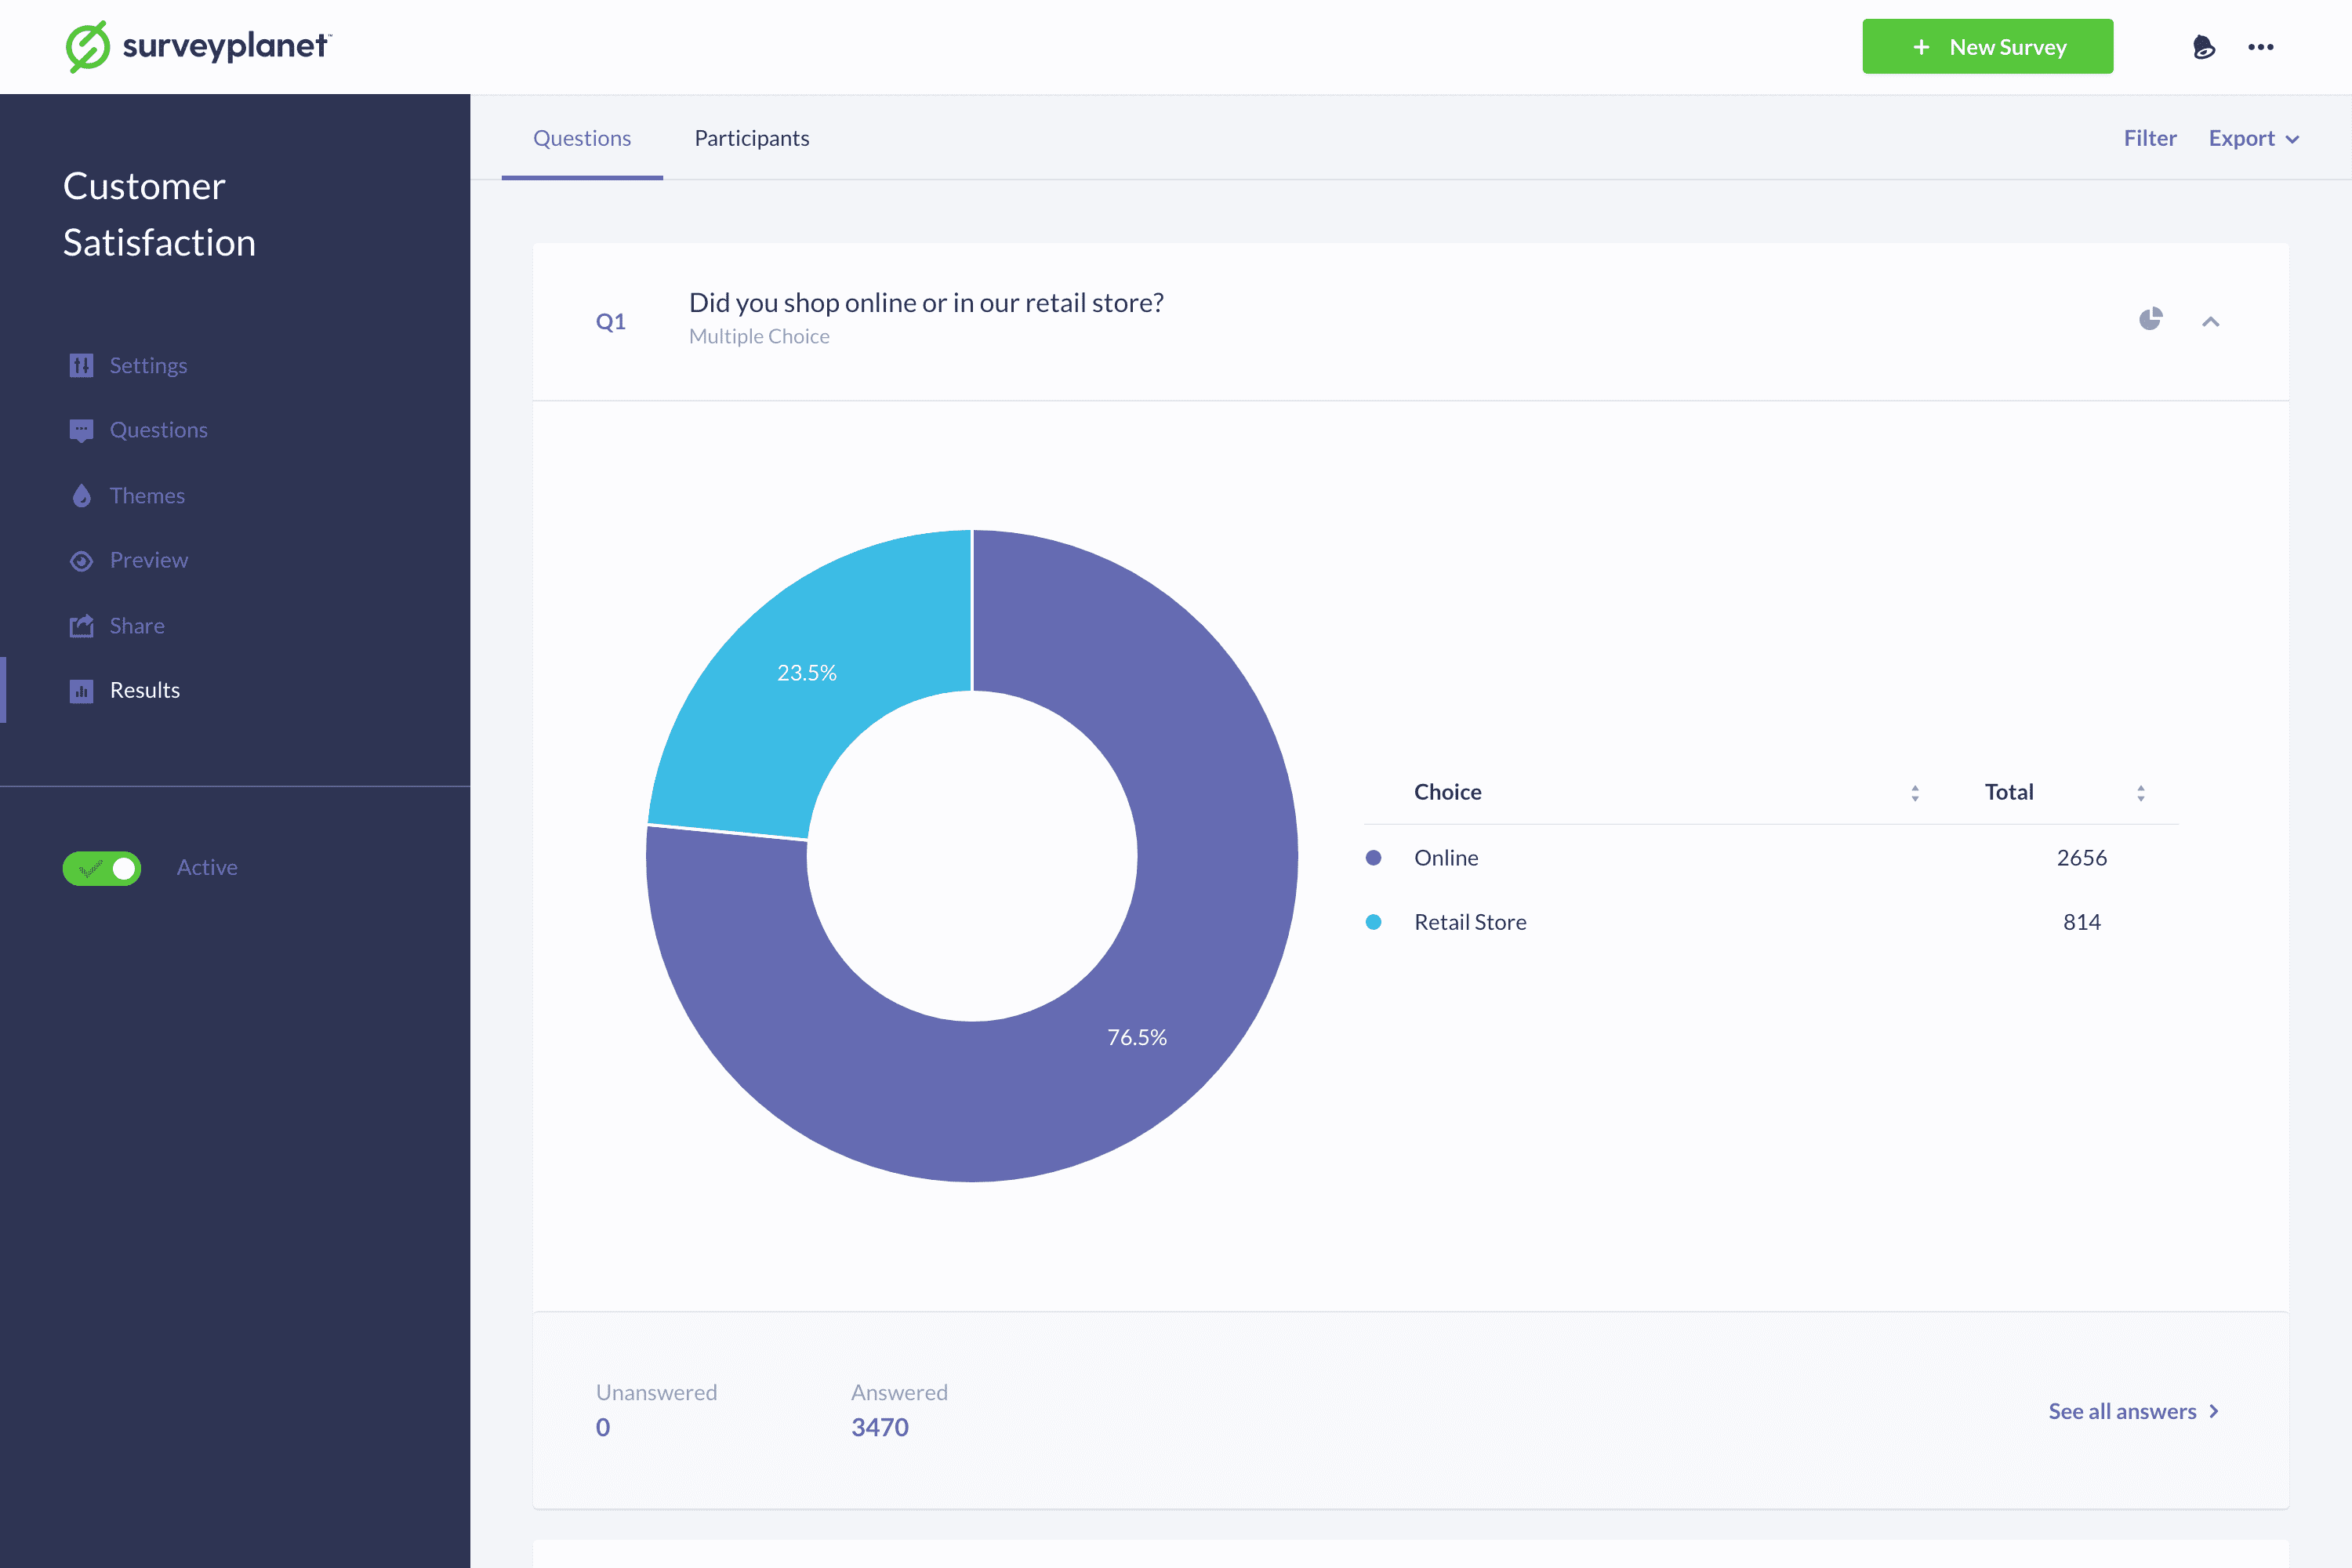This screenshot has width=2352, height=1568.
Task: Open the three-dot overflow menu
Action: (2261, 46)
